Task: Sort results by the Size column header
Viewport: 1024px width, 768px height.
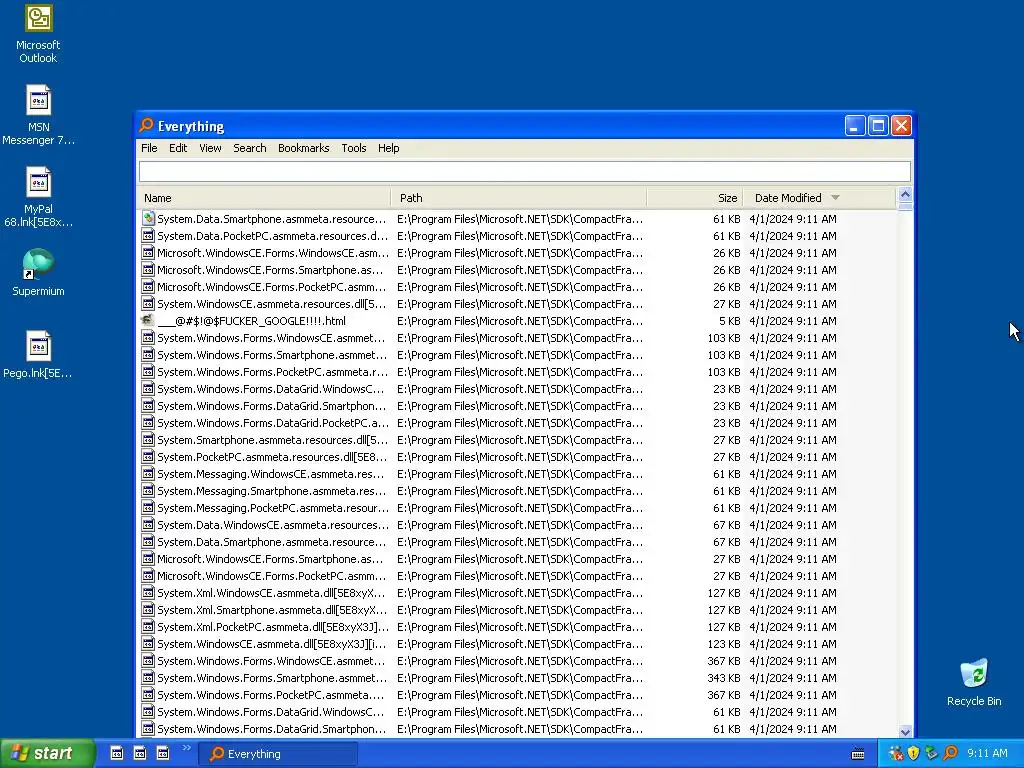Action: [695, 198]
